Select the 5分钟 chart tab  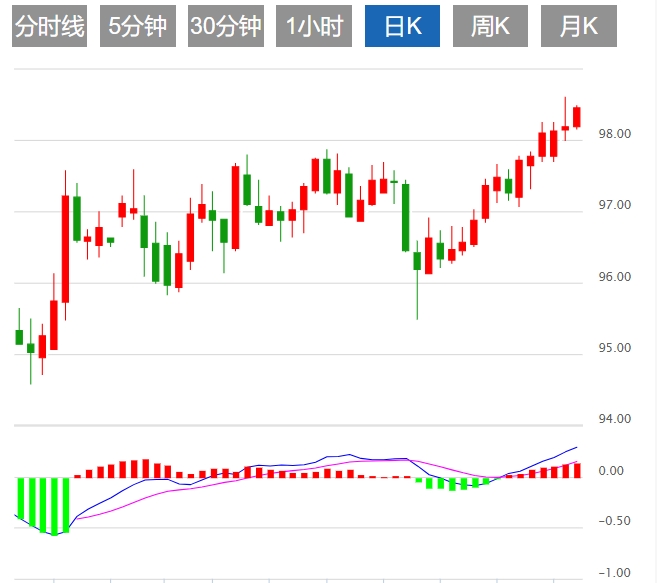pos(138,26)
